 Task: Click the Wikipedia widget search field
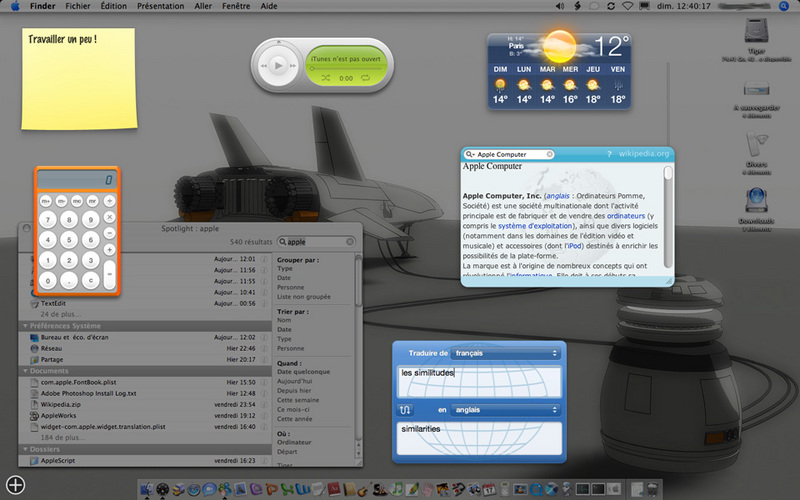[x=509, y=154]
